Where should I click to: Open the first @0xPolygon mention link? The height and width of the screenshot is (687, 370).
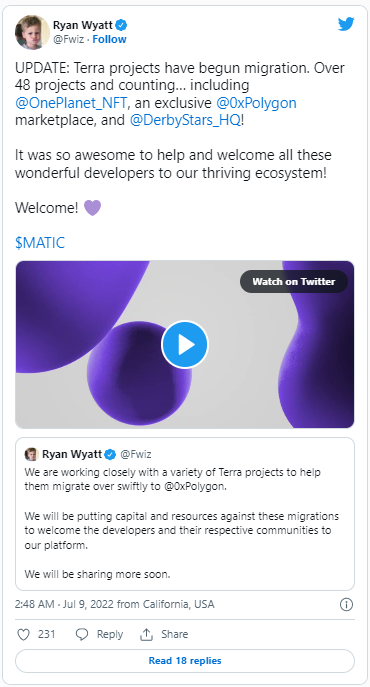(x=256, y=103)
